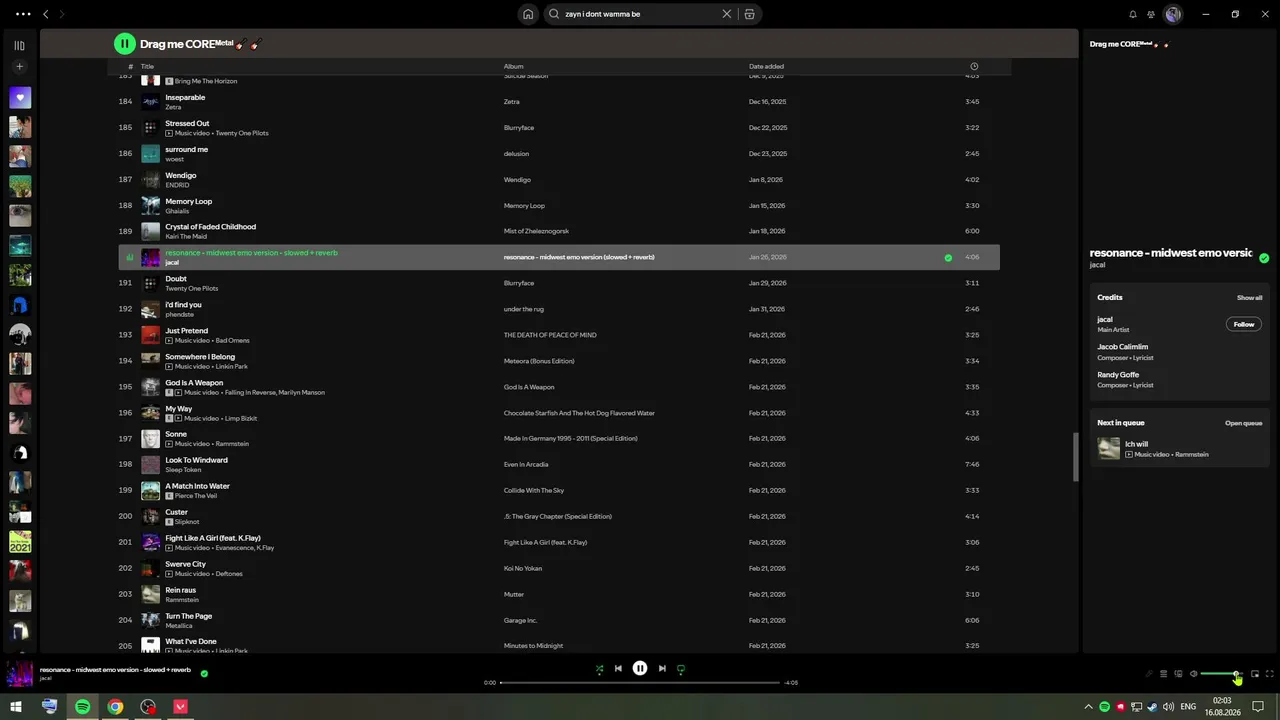1280x720 pixels.
Task: Open the Browse icon beside search
Action: [749, 14]
